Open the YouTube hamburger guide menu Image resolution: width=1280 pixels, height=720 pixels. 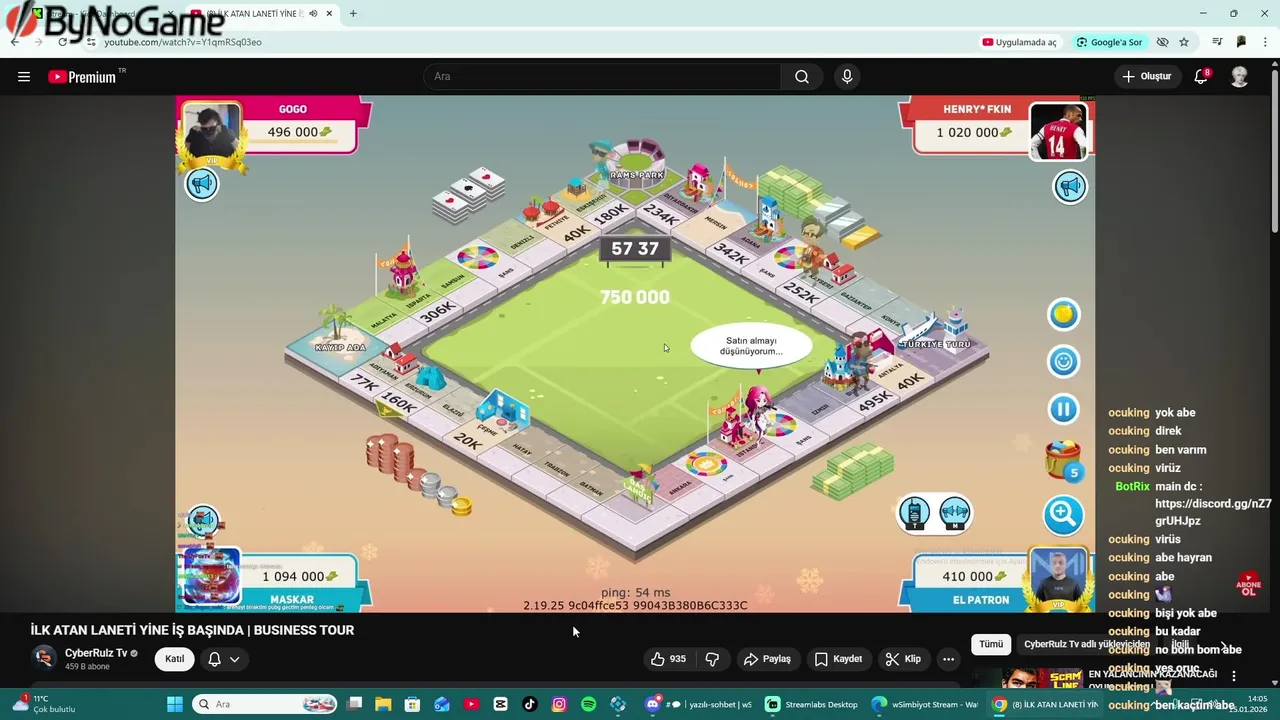click(x=24, y=76)
